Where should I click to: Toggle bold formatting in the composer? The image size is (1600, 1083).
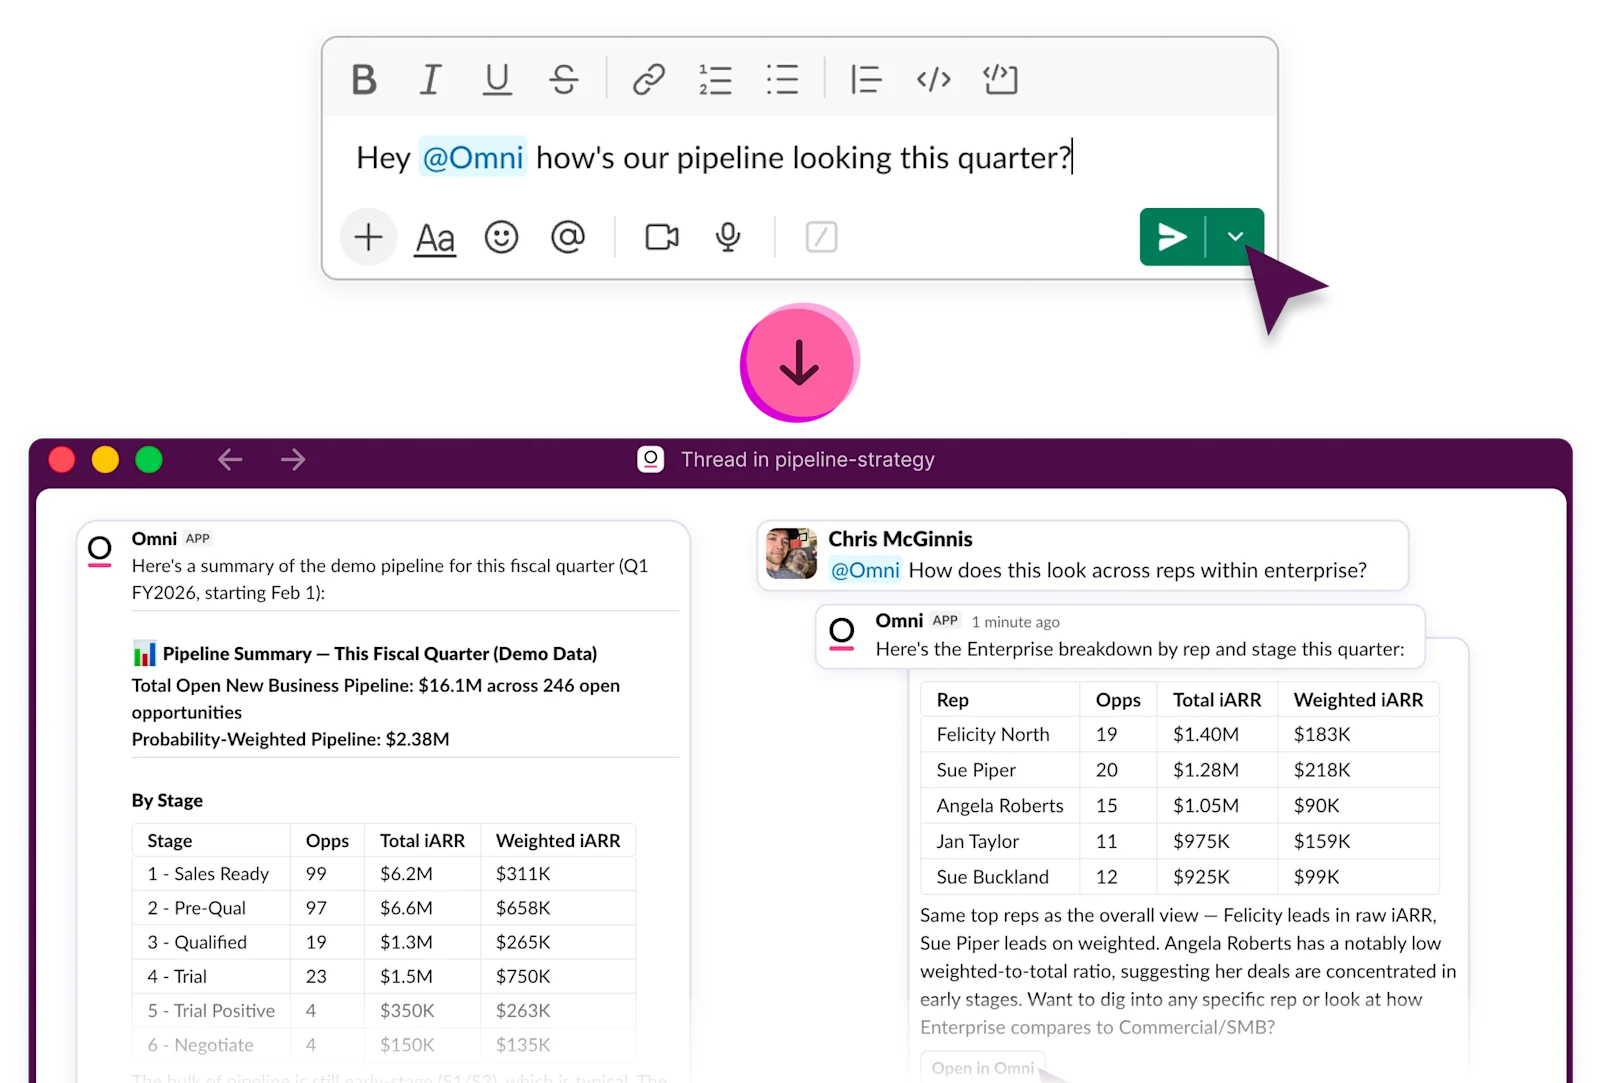[364, 79]
